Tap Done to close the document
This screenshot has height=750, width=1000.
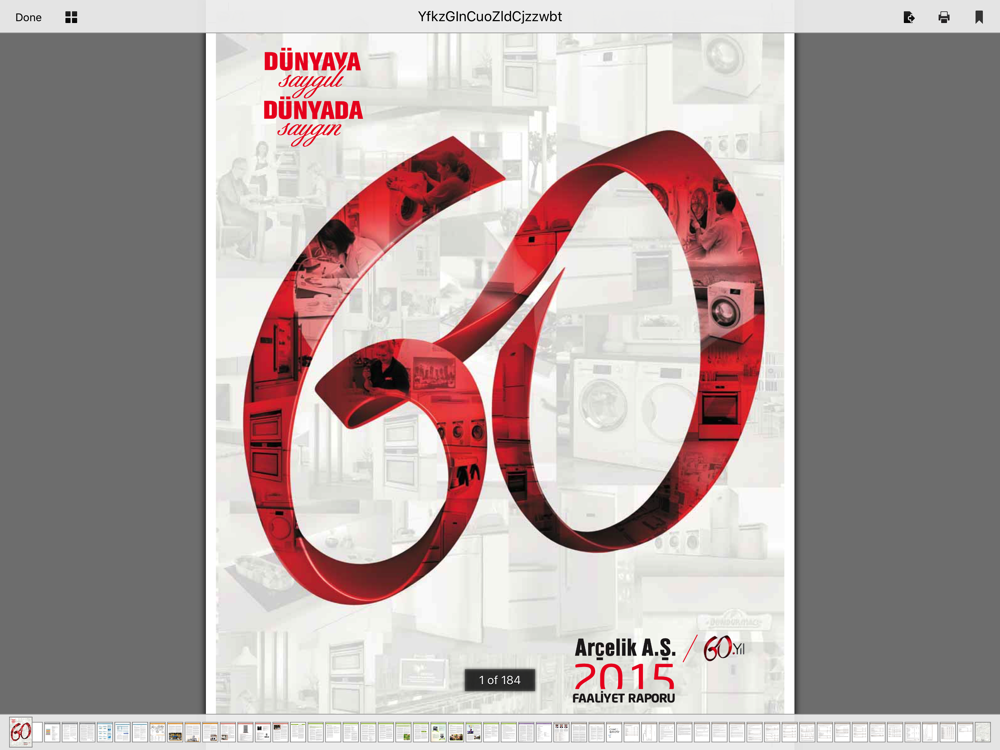(28, 17)
